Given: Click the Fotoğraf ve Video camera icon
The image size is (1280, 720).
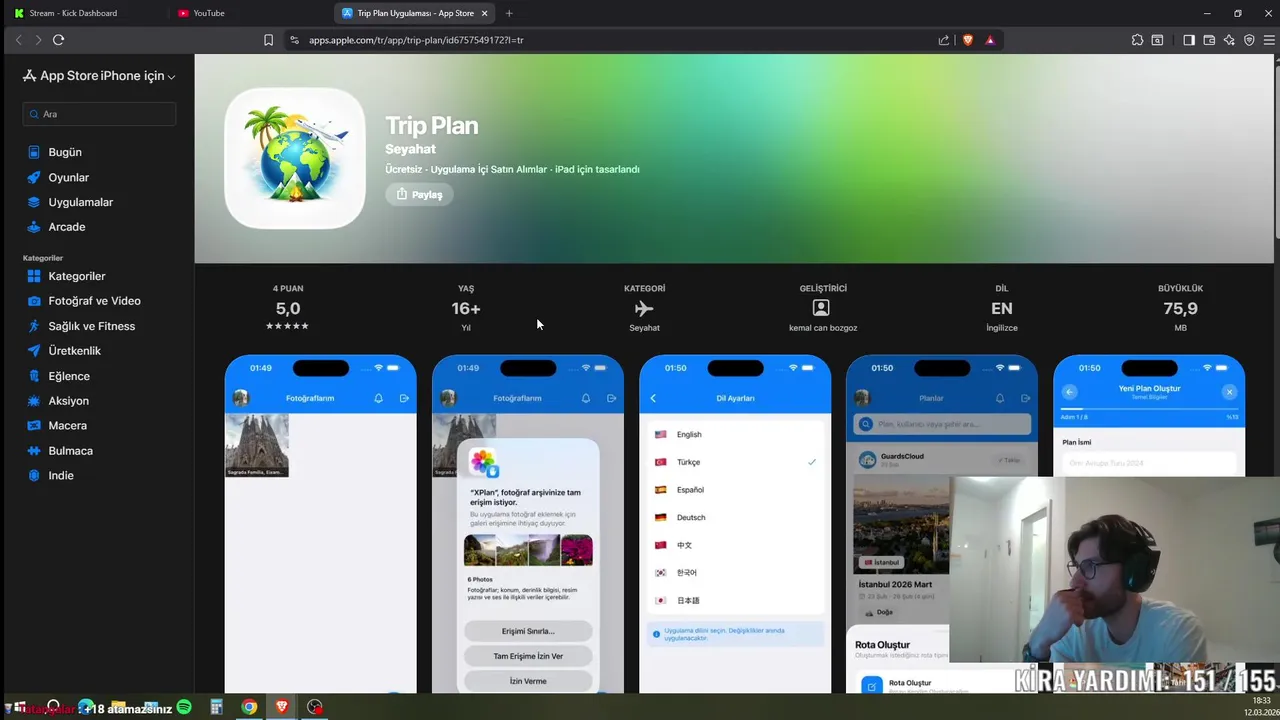Looking at the screenshot, I should click(x=34, y=301).
